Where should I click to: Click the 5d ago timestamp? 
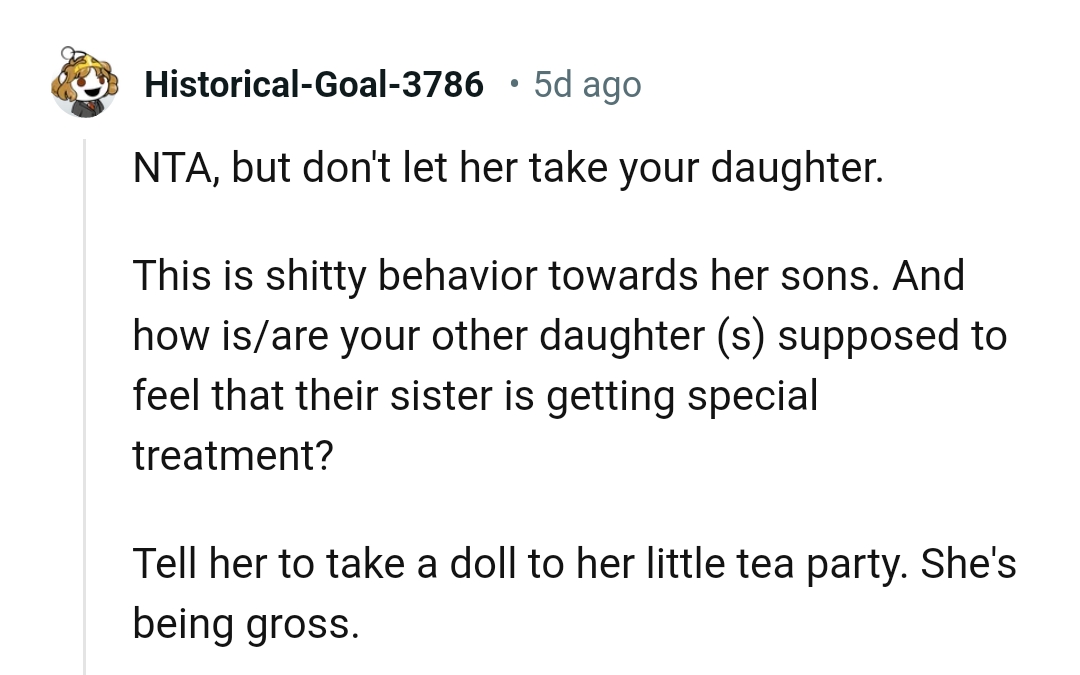587,86
